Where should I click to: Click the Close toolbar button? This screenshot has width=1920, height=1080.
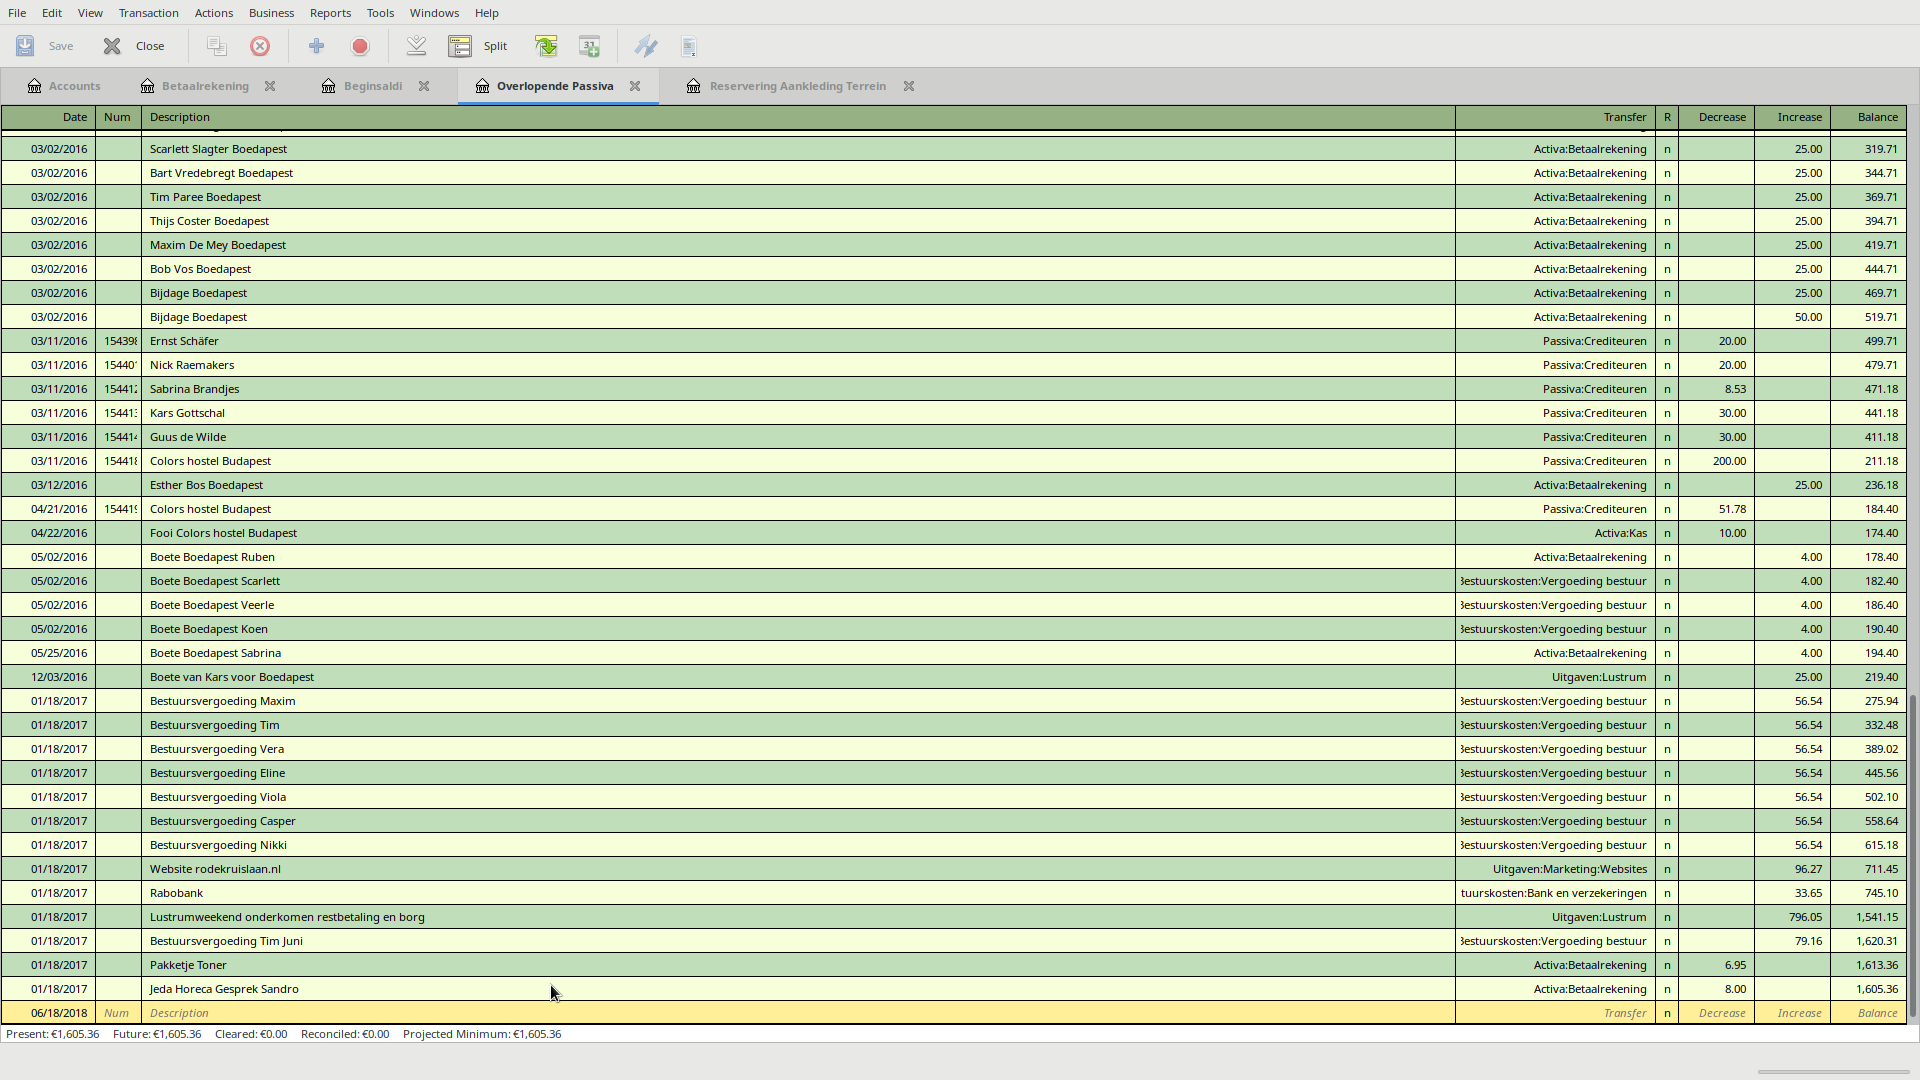(134, 46)
